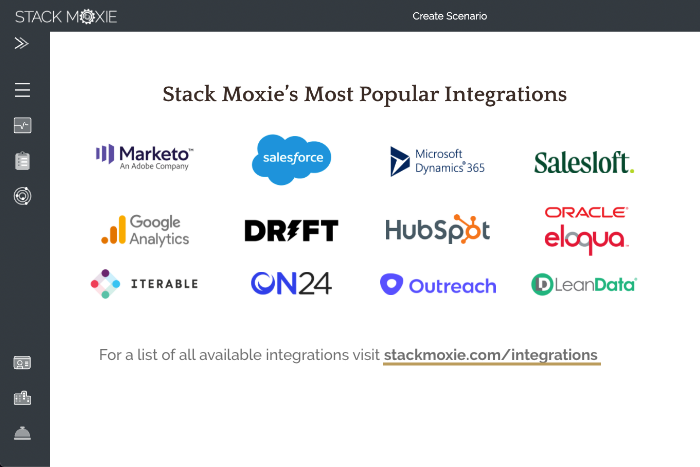Click the service bell icon
Screen dimensions: 700x467
pos(22,433)
